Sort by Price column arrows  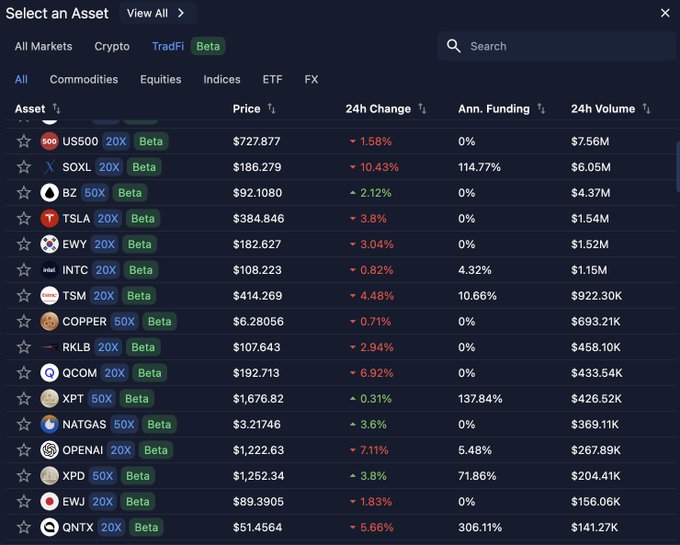tap(271, 108)
